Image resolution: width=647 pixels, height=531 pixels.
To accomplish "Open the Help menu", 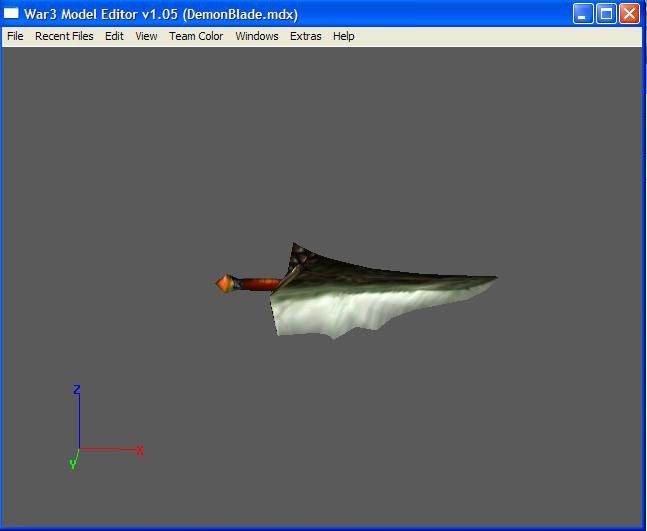I will click(x=343, y=36).
